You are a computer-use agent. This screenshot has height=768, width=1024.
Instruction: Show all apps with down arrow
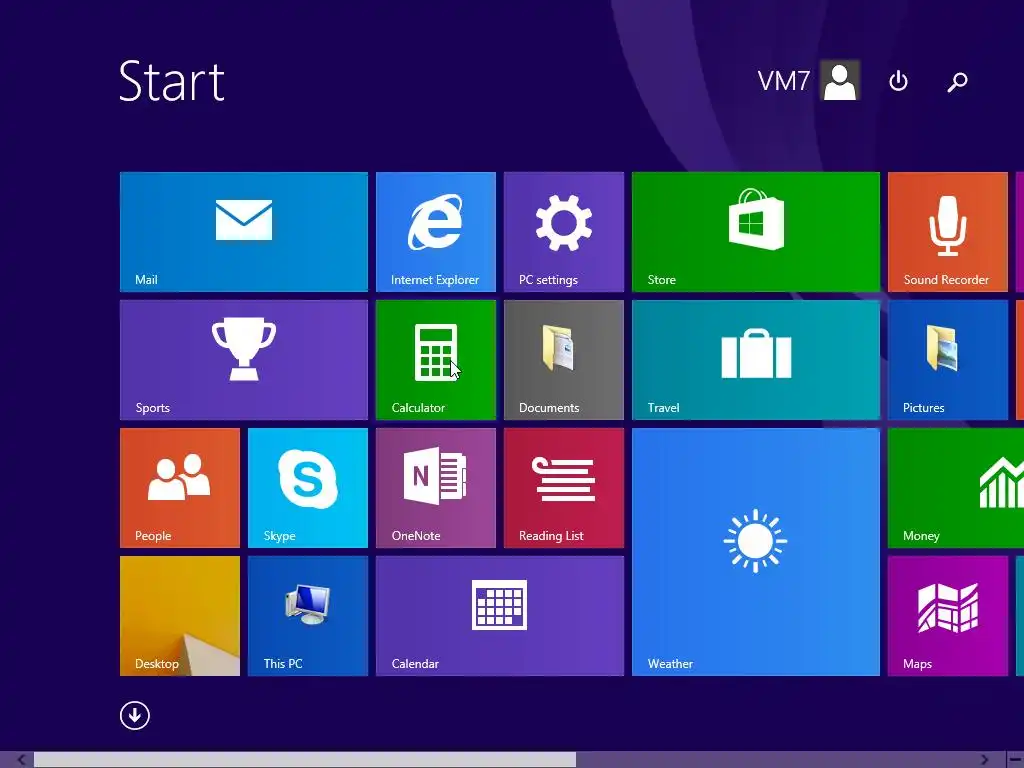point(135,715)
